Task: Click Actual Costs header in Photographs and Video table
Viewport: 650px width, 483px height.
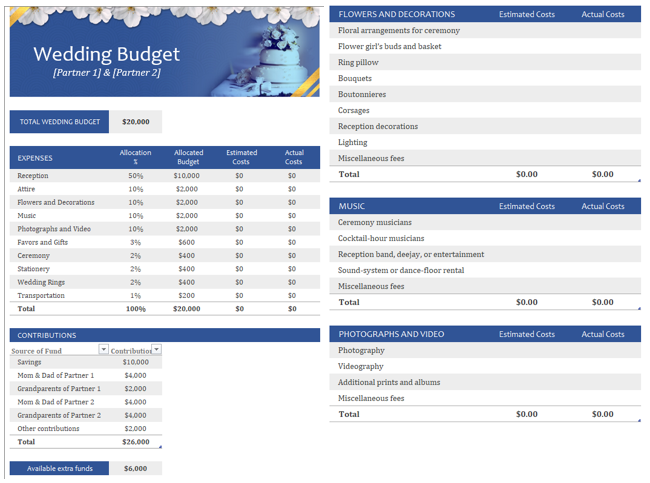Action: (x=603, y=334)
